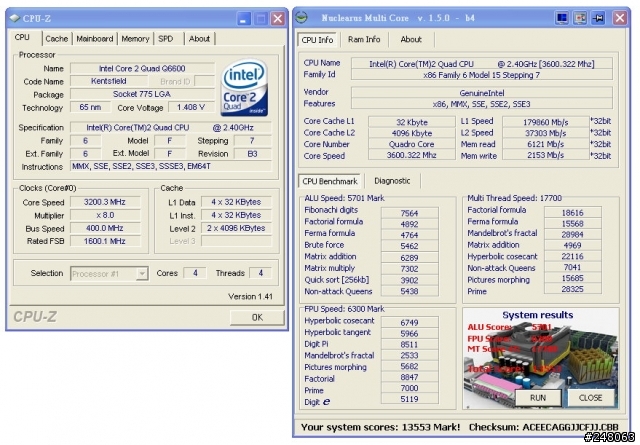Switch to the Diagnostic sub-tab
The width and height of the screenshot is (640, 445).
click(392, 181)
